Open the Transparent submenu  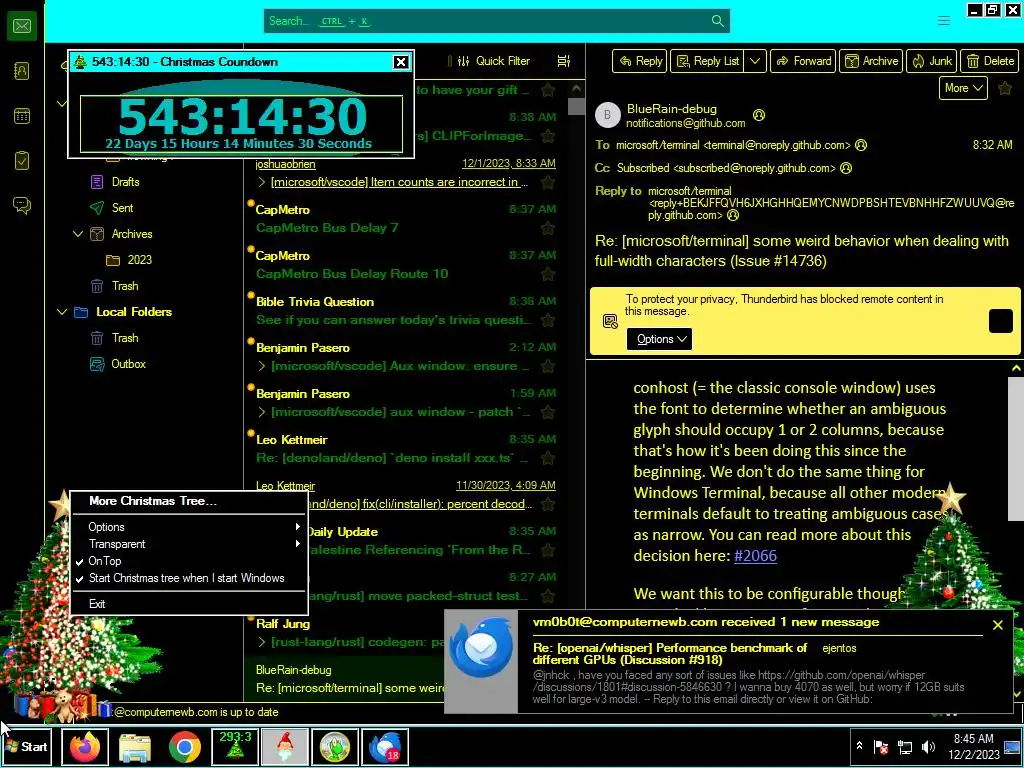tap(188, 544)
